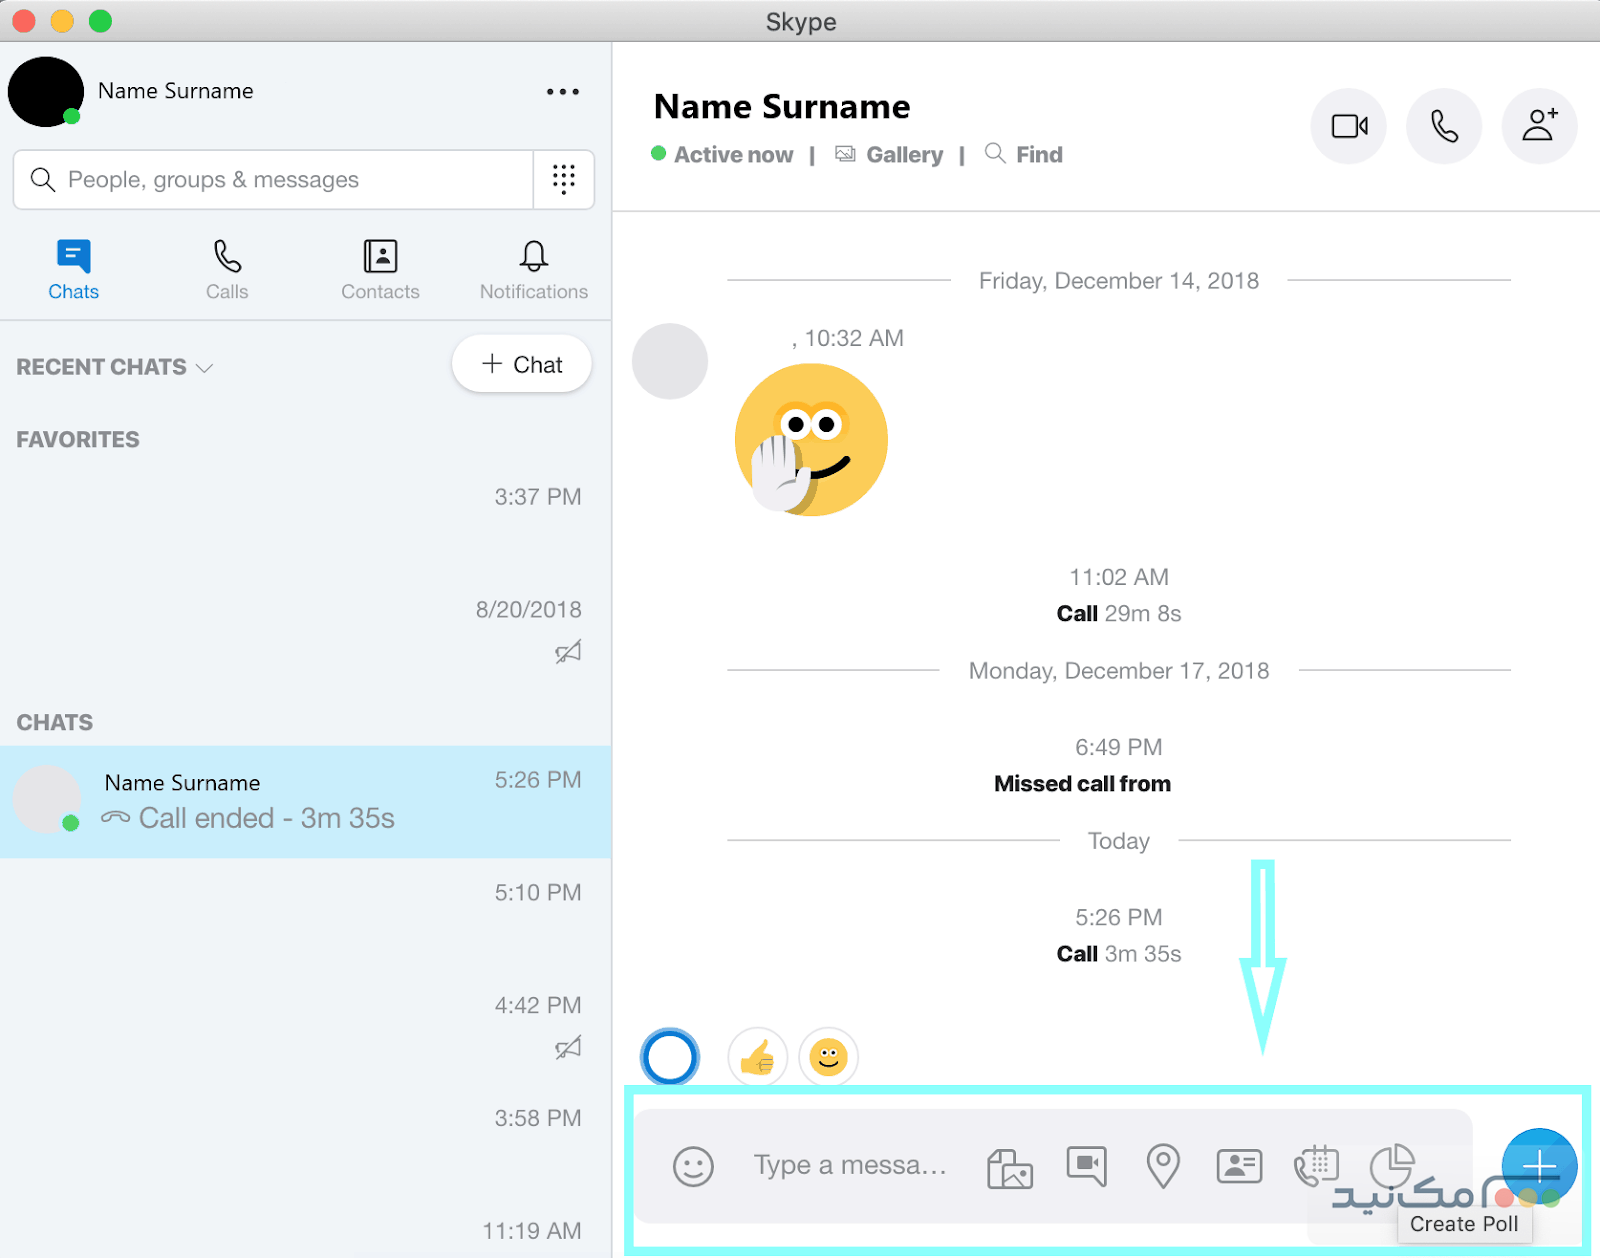Start a video call with Name Surname

(1348, 126)
